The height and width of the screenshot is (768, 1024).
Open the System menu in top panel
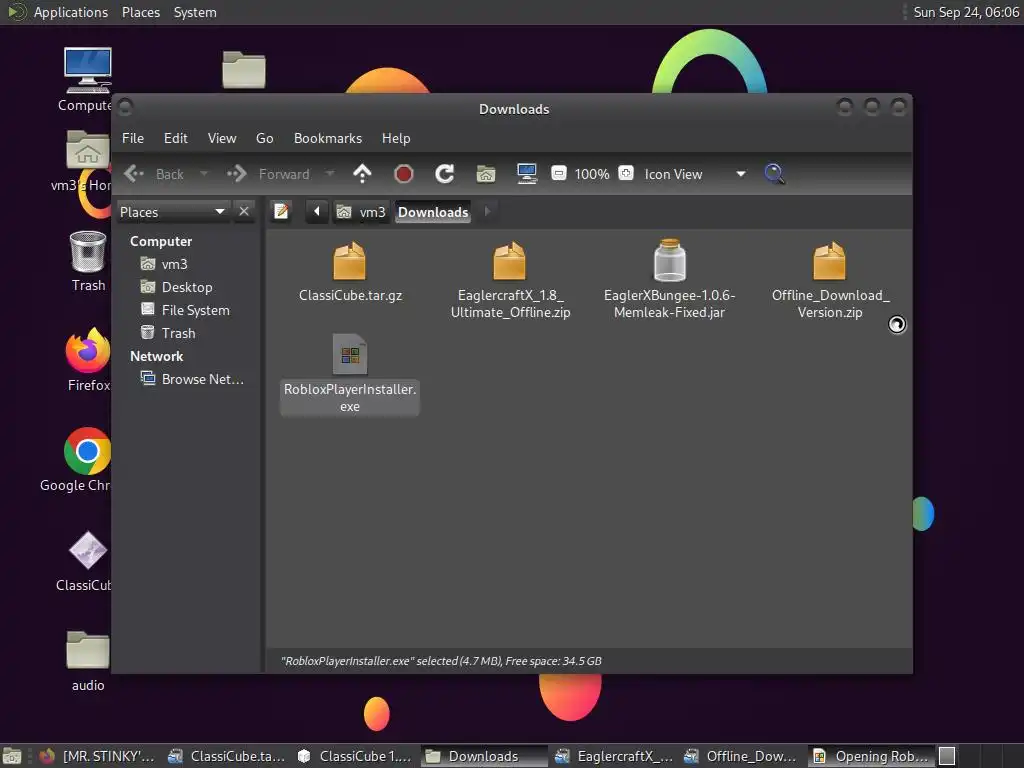[195, 12]
